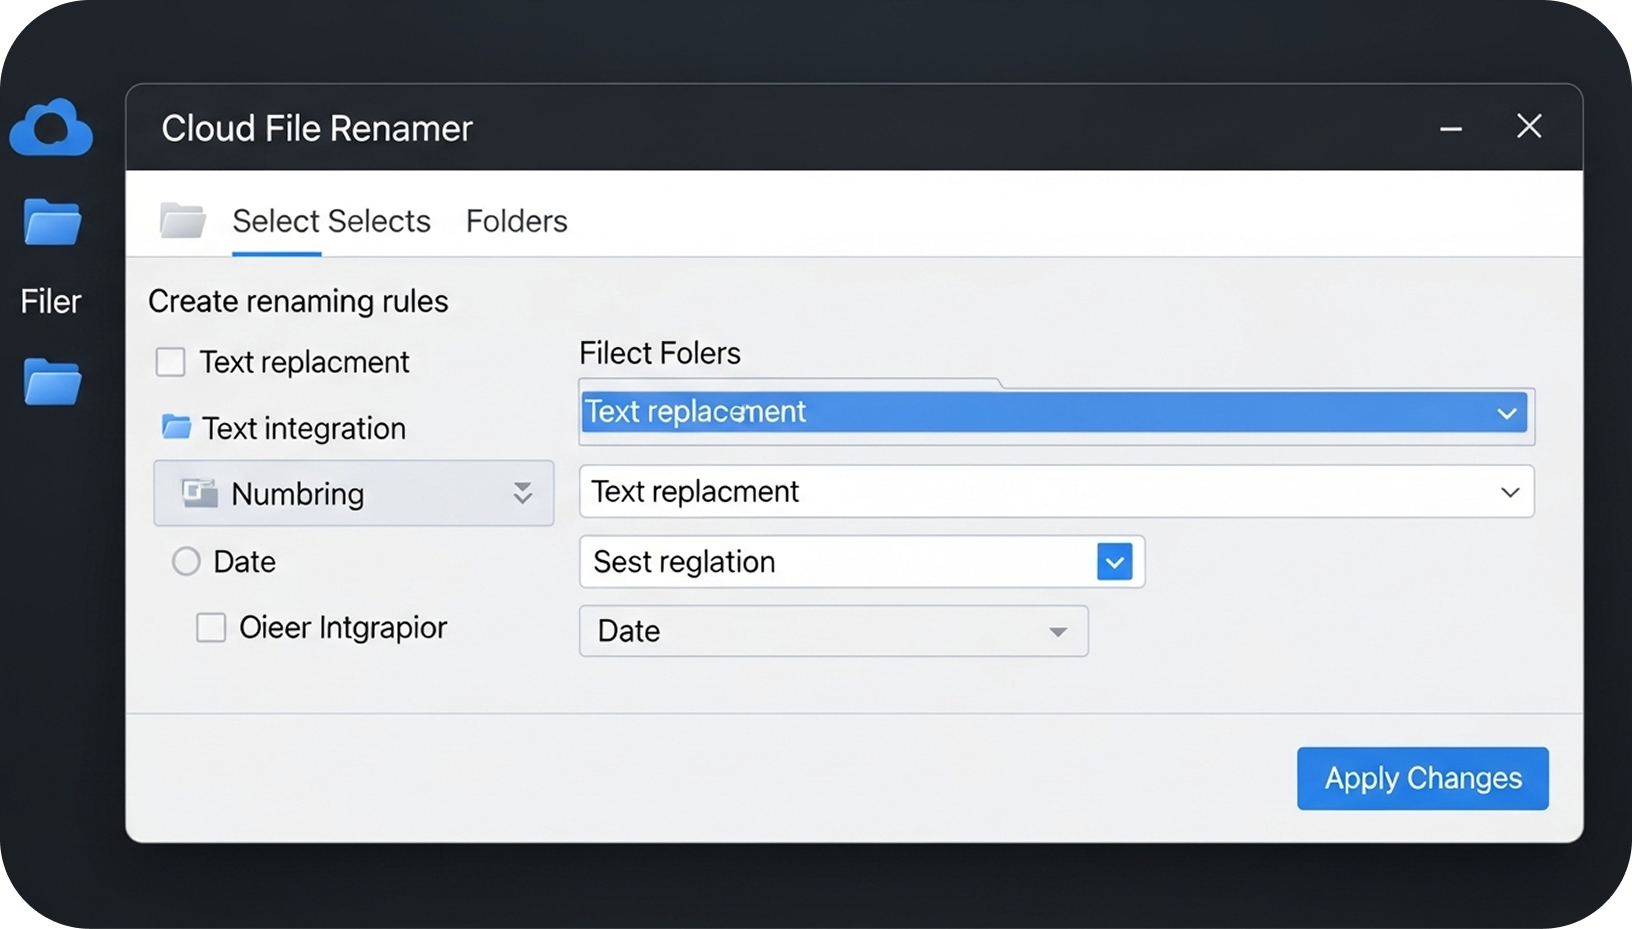Expand the Numbring dropdown chevron
1632x929 pixels.
click(523, 493)
